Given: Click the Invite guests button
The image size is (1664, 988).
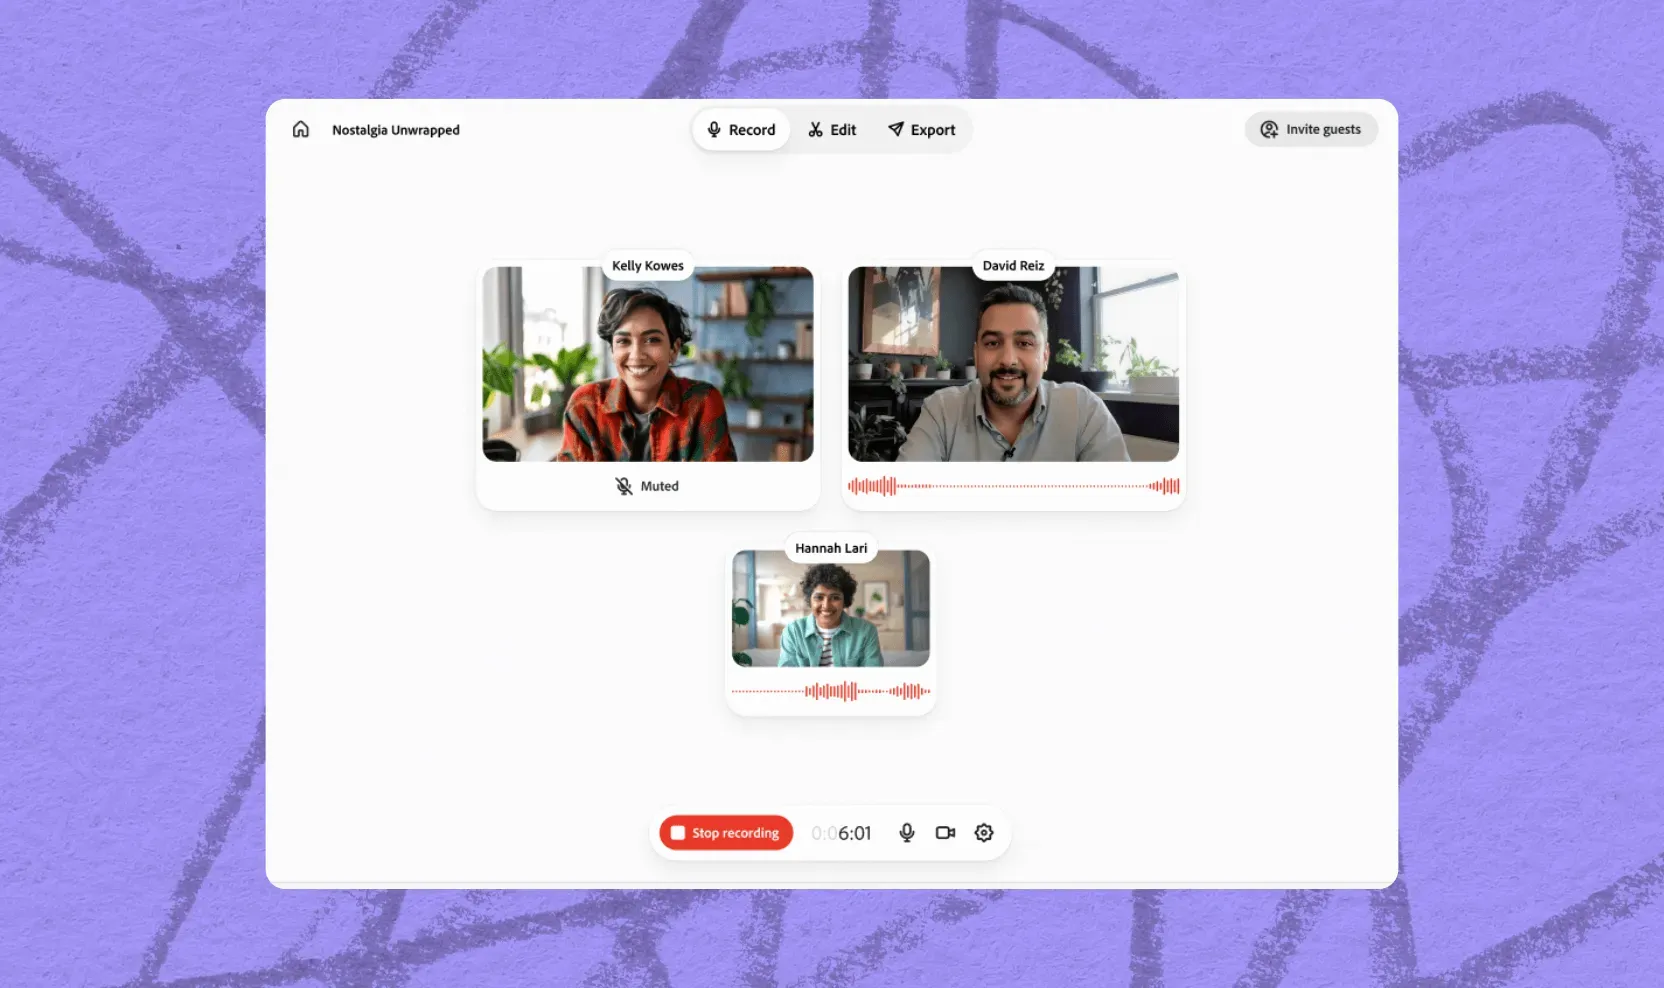Looking at the screenshot, I should (1311, 129).
